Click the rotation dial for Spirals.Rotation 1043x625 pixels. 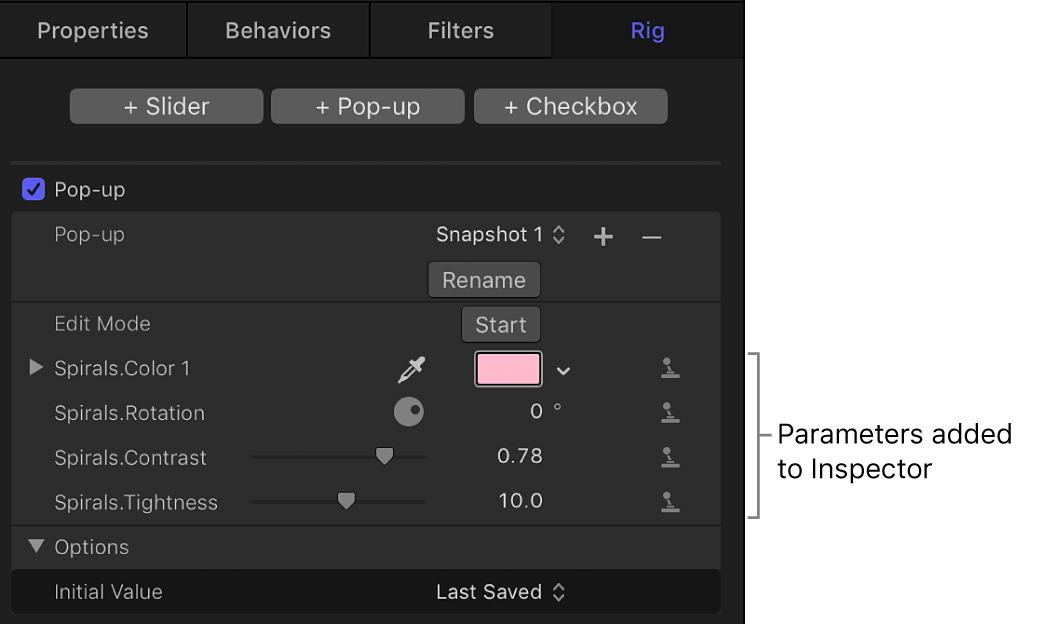(x=409, y=411)
